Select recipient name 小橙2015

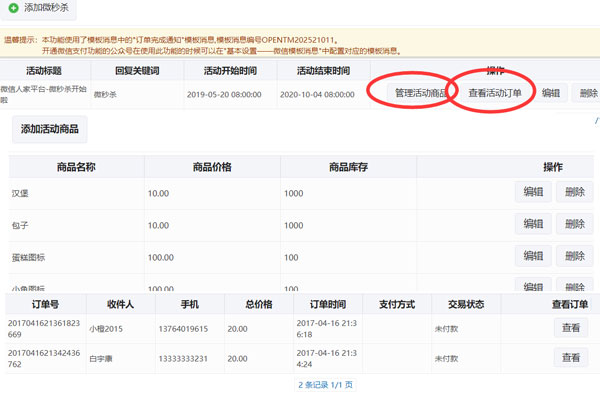click(106, 329)
